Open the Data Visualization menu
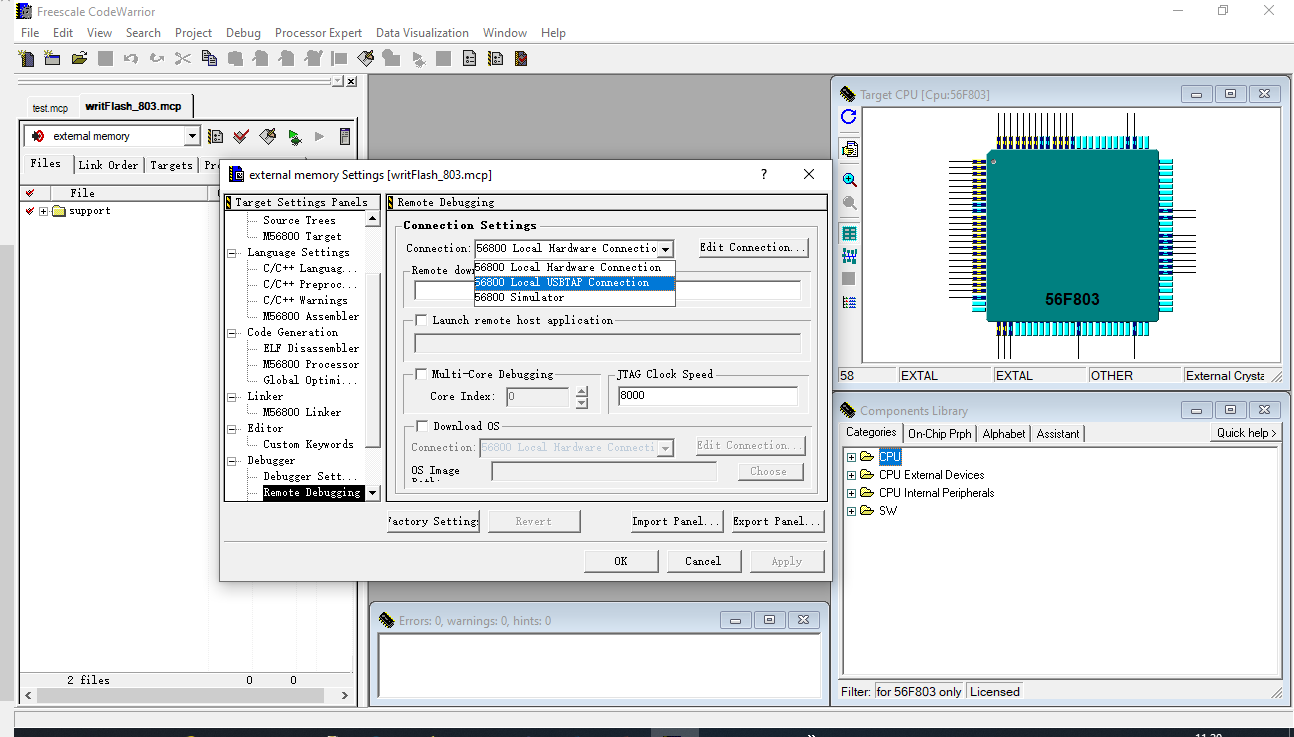The width and height of the screenshot is (1294, 737). pyautogui.click(x=422, y=33)
